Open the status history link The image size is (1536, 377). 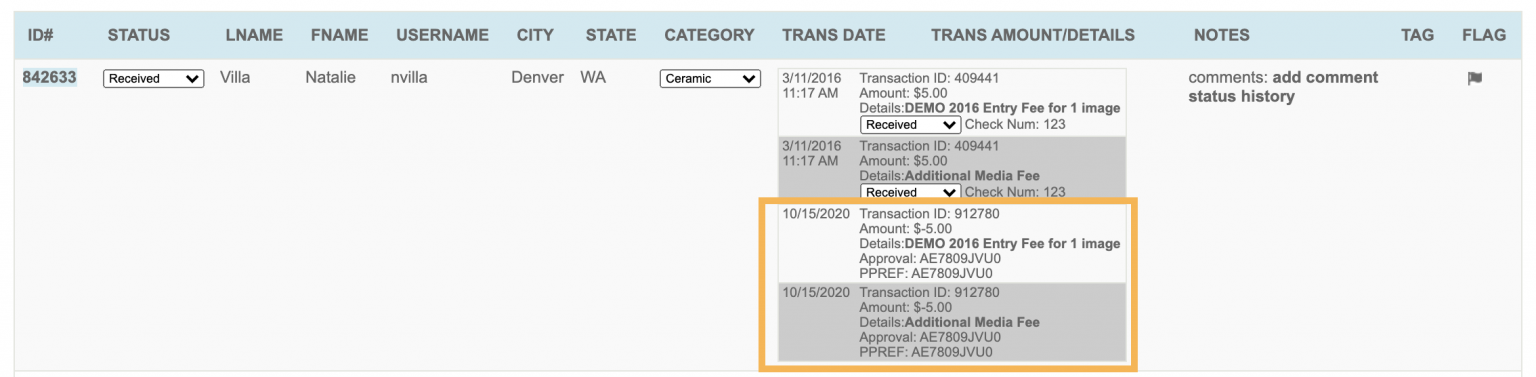pyautogui.click(x=1241, y=97)
